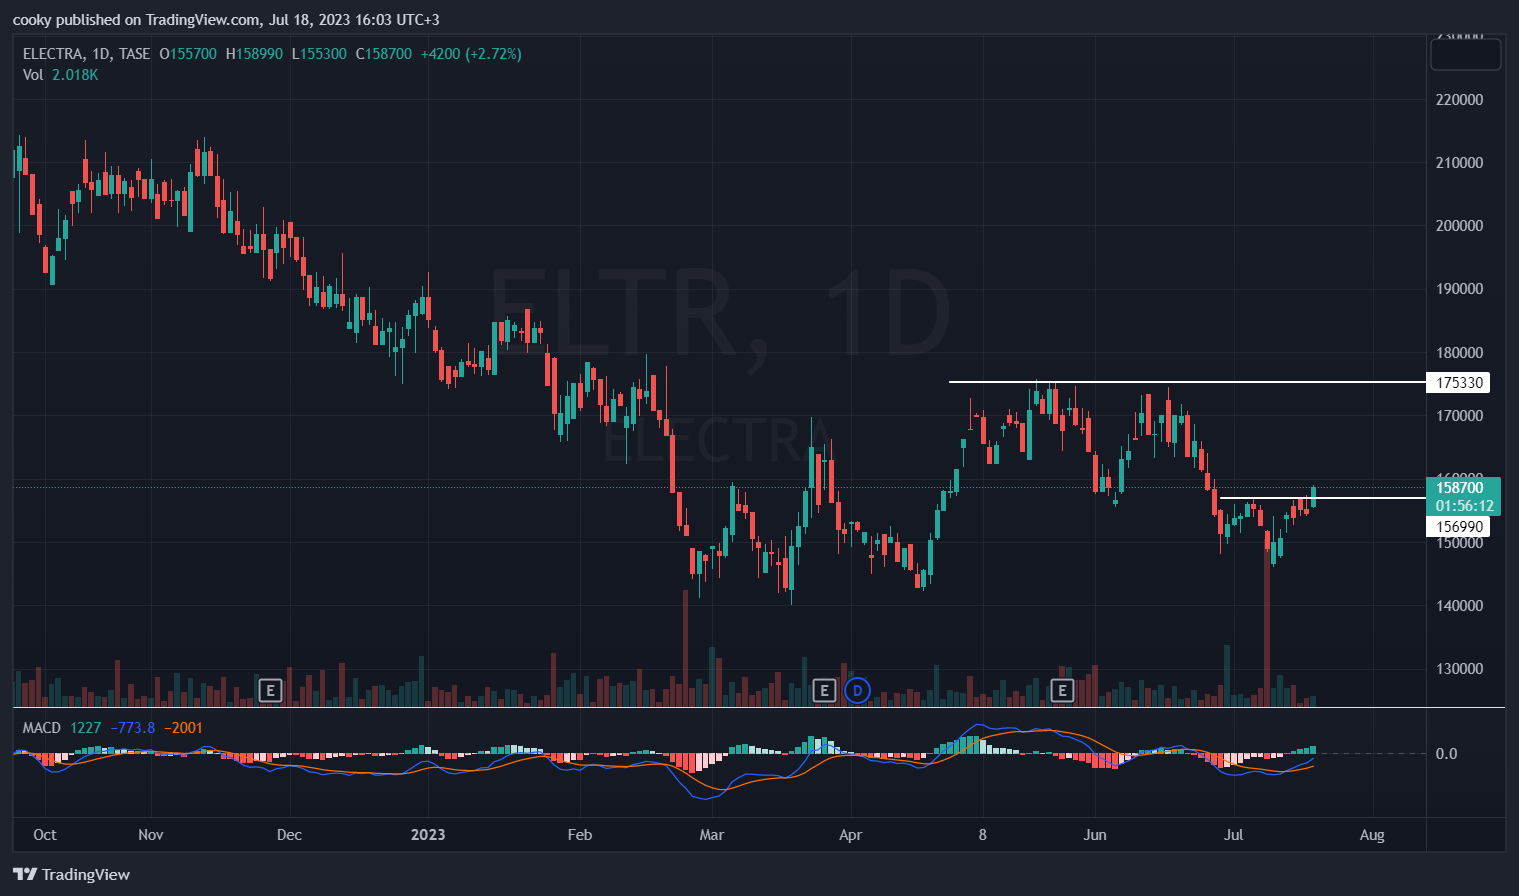Click the 0.0 label on MACD axis

[1446, 754]
